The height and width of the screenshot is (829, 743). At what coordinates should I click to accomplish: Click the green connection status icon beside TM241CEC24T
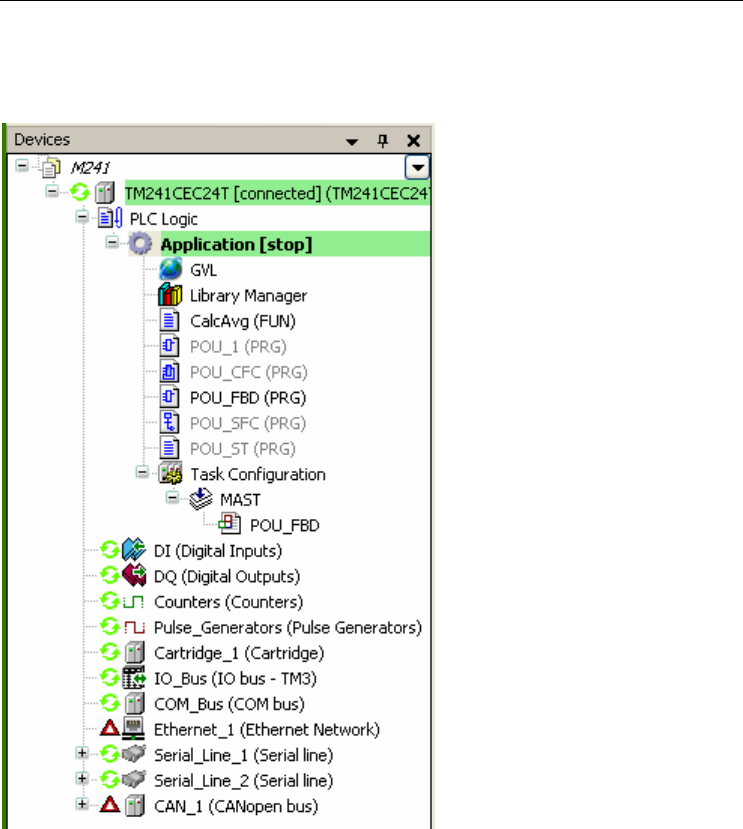coord(80,192)
